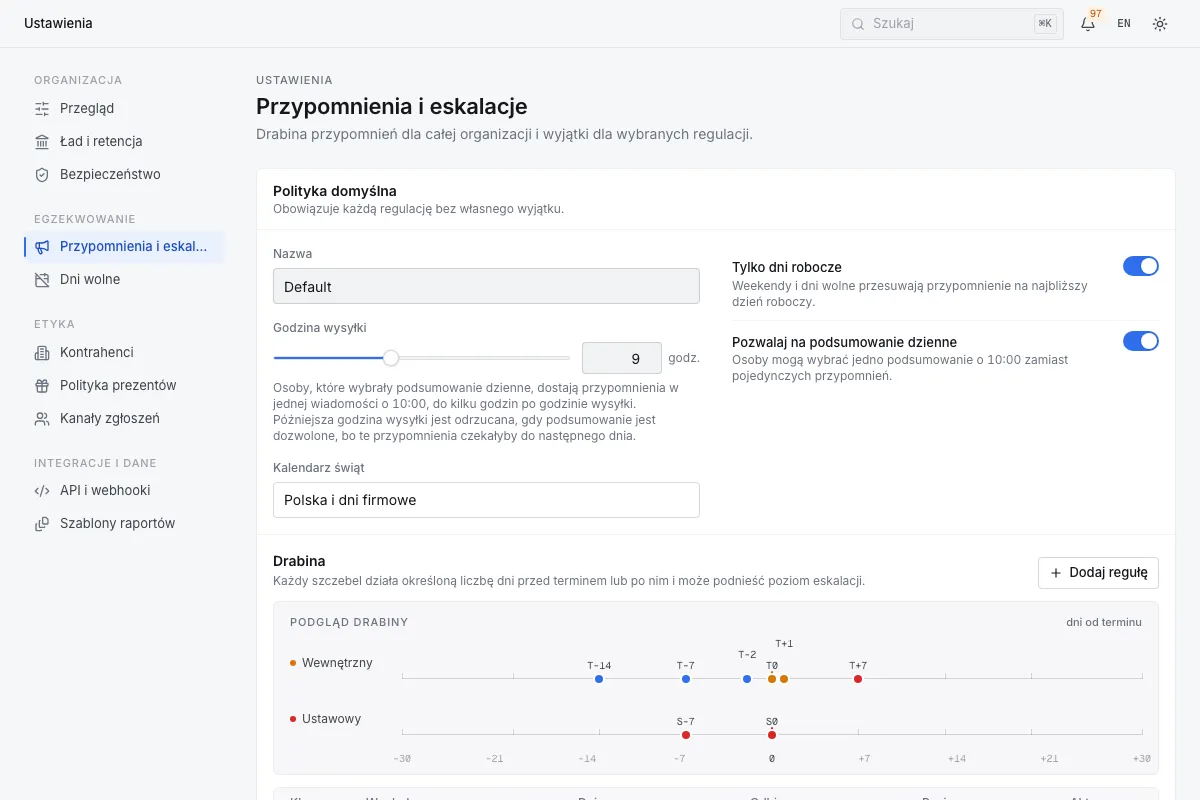Click the T0 marker on the timeline
1200x800 pixels.
[772, 679]
